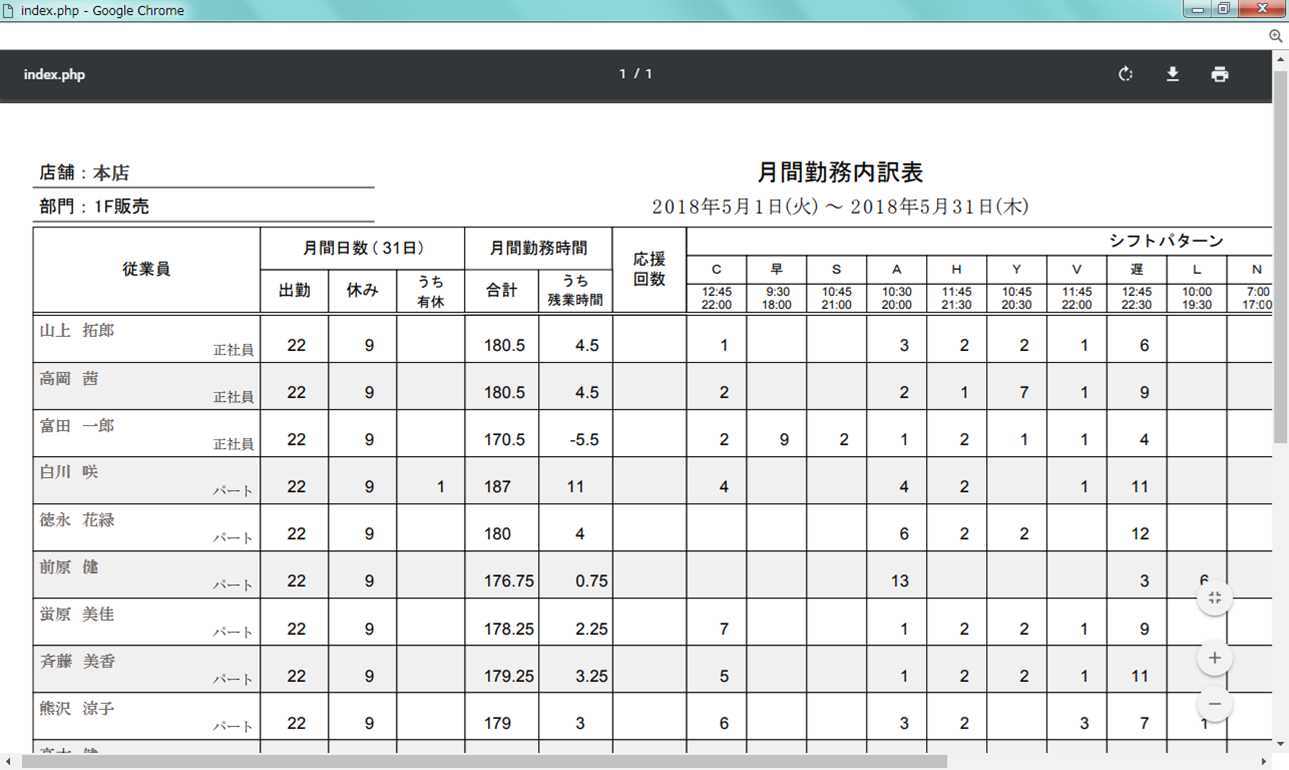The height and width of the screenshot is (770, 1289).
Task: Click the 部門：1F販売 label
Action: pos(95,206)
